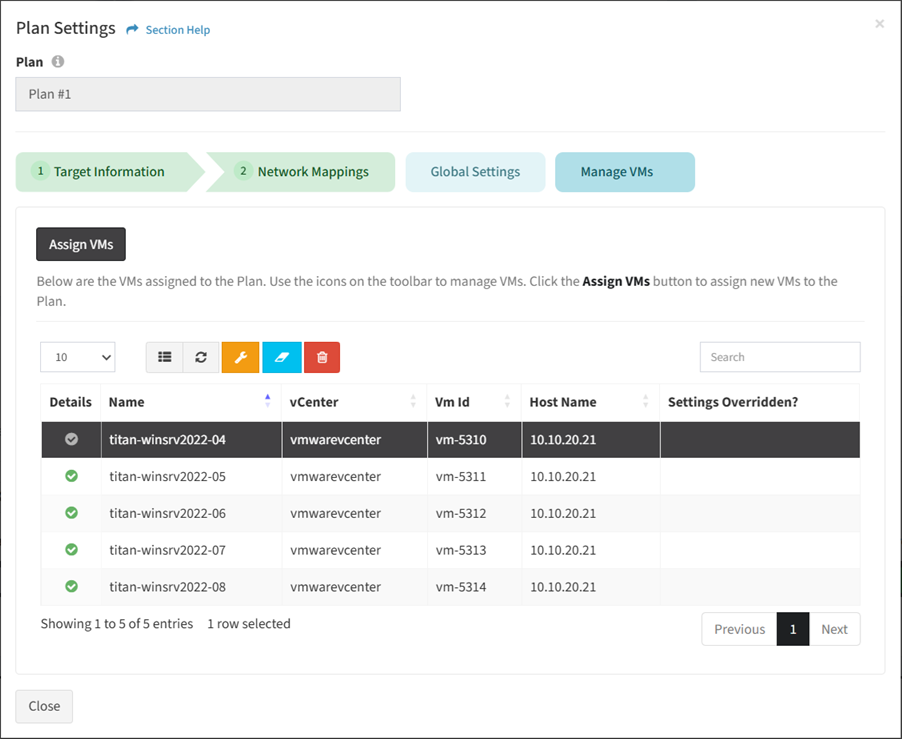Open the page length dropdown showing 10
Viewport: 902px width, 739px height.
pos(78,357)
